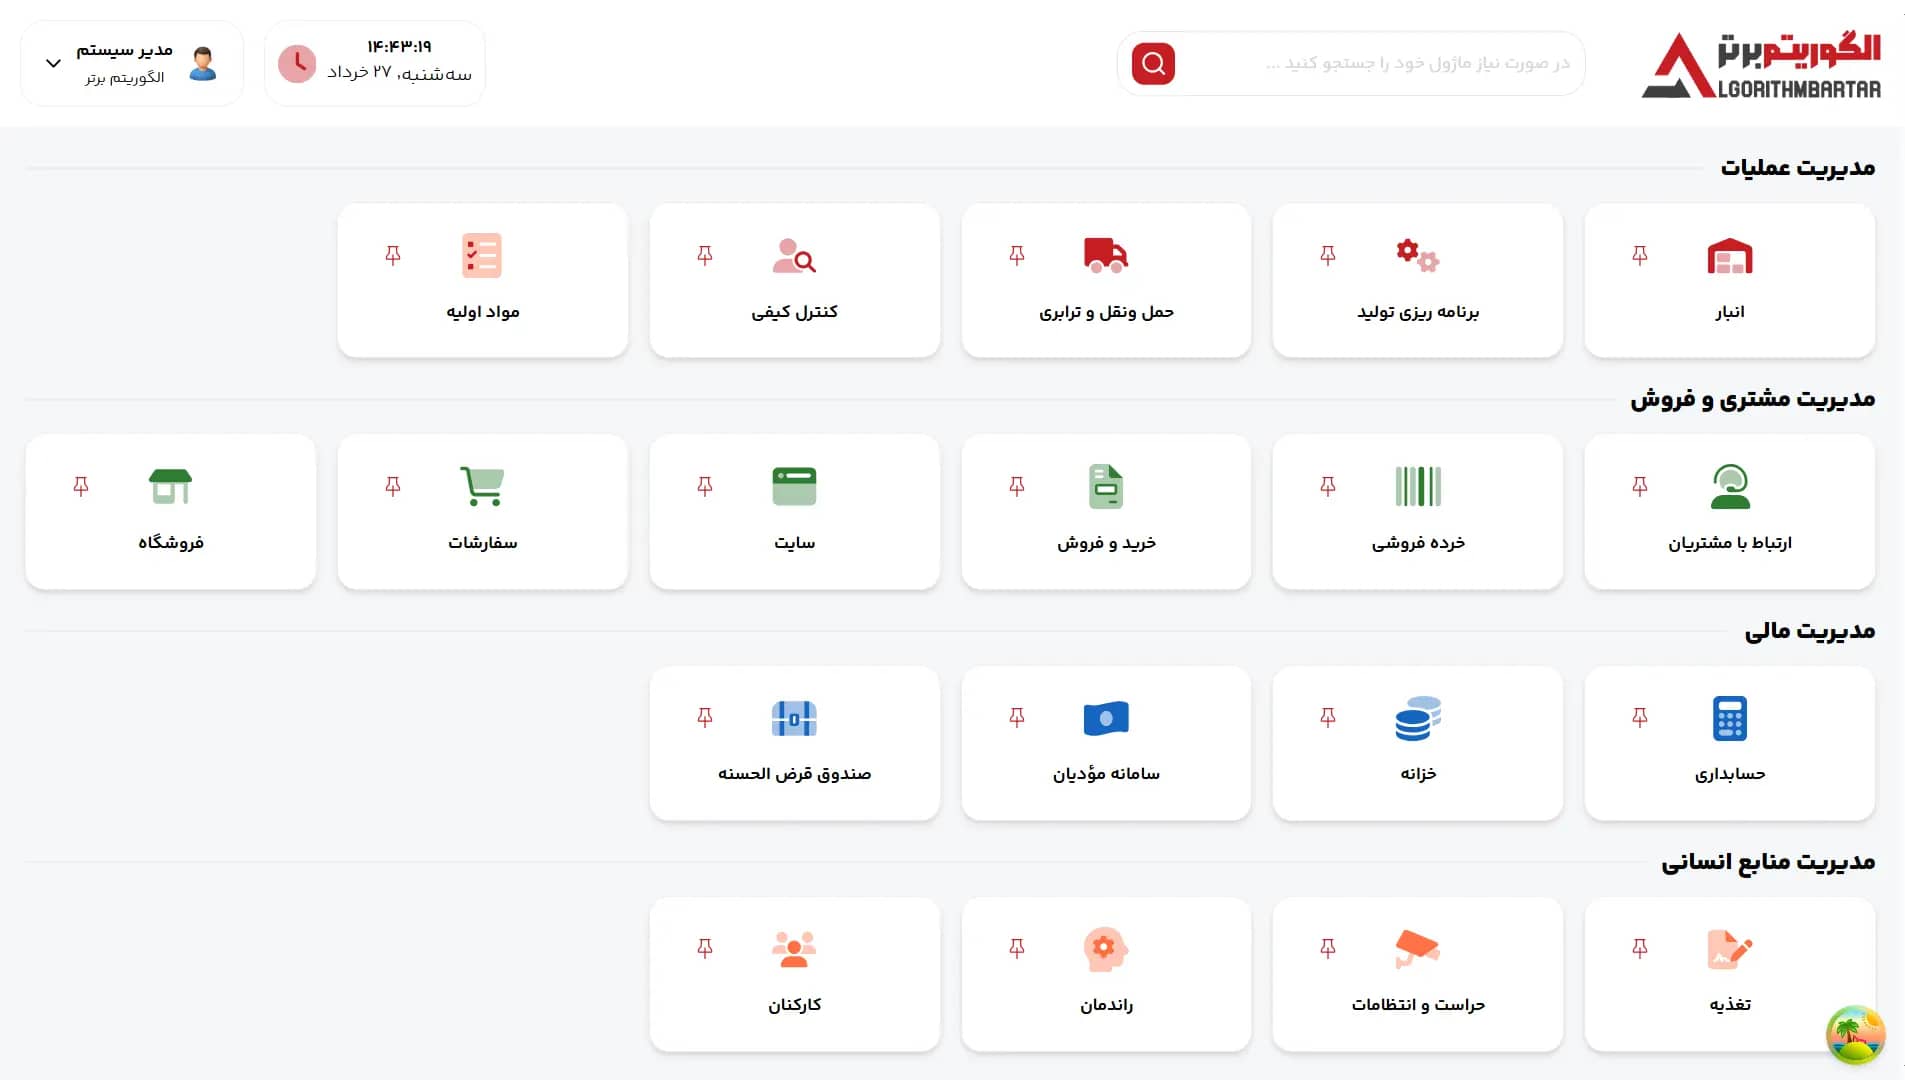Viewport: 1905px width, 1080px height.
Task: Click the red search magnifier button
Action: pos(1153,64)
